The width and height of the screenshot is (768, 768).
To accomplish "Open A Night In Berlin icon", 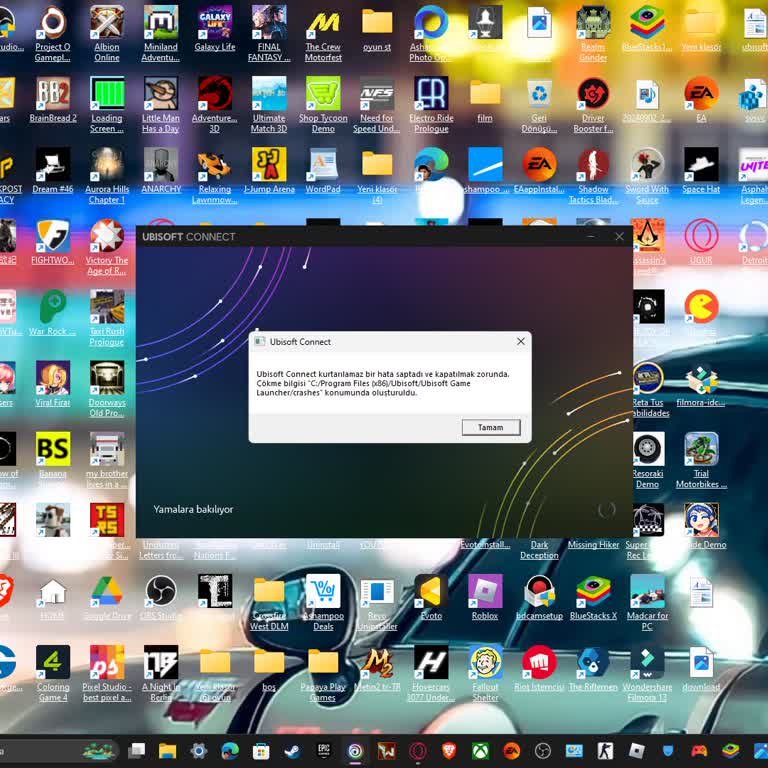I will click(161, 673).
